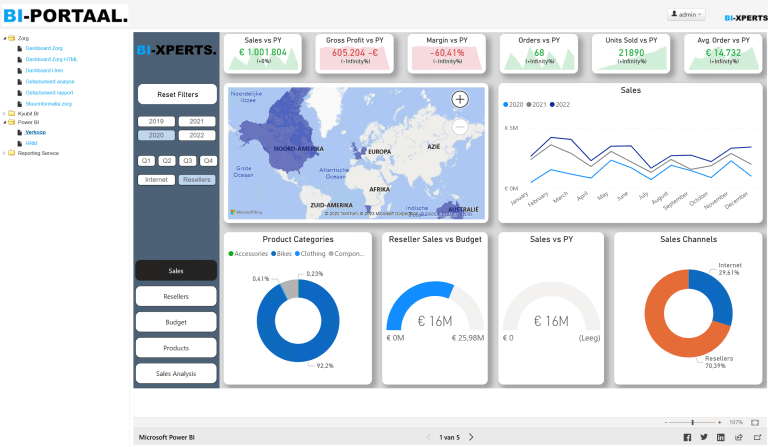Viewport: 768px width, 447px height.
Task: Open the admin user dropdown
Action: click(x=688, y=14)
